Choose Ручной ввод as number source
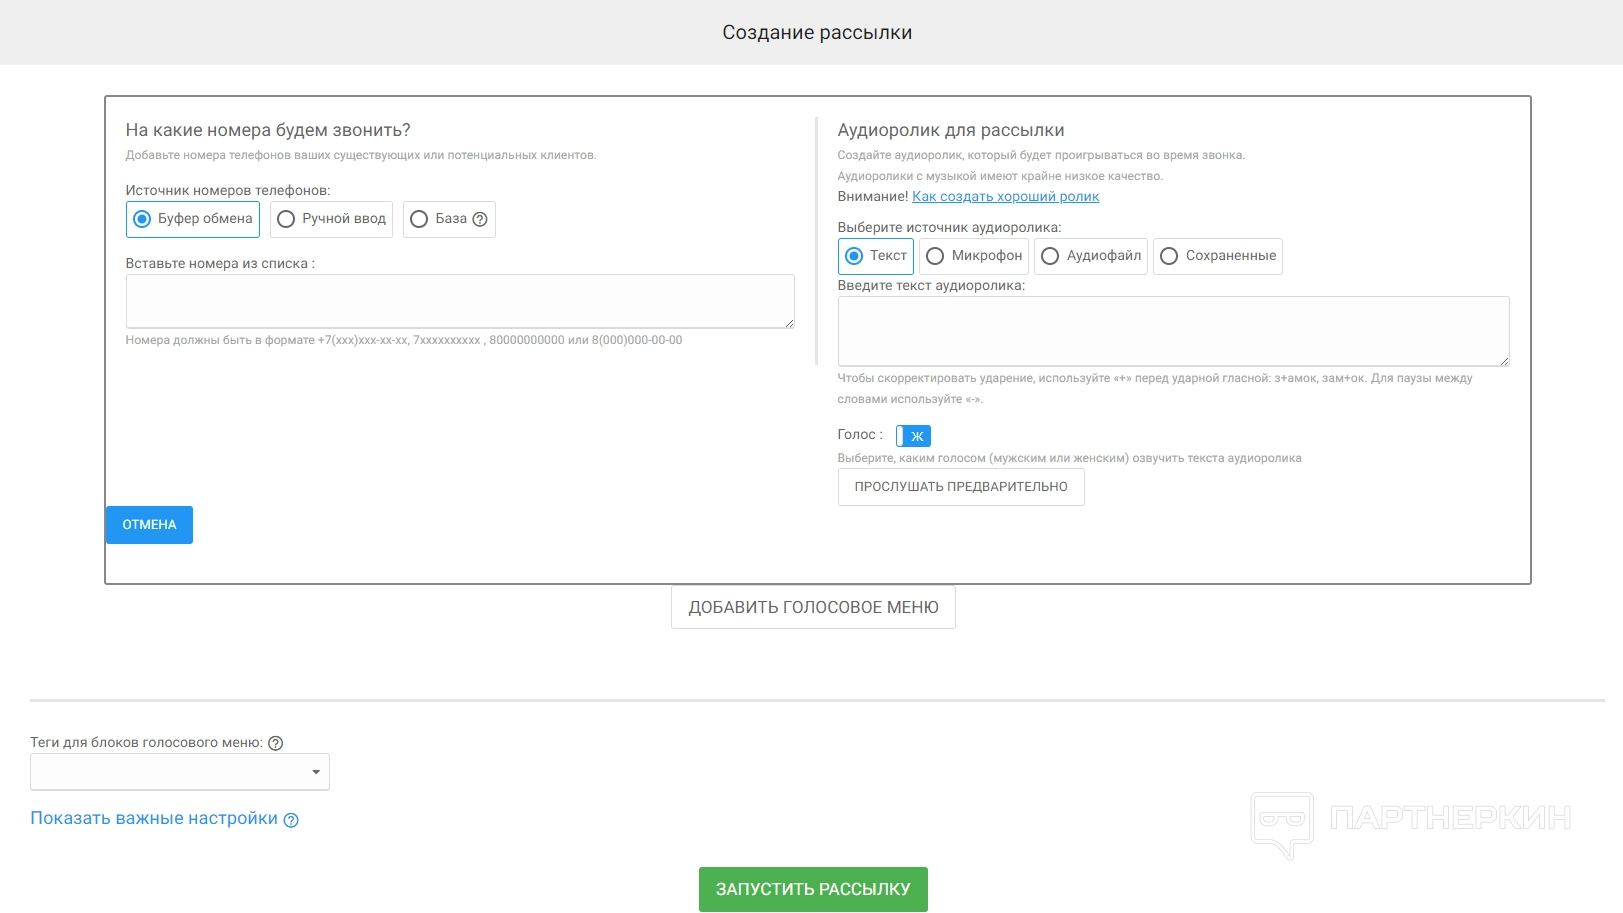The width and height of the screenshot is (1623, 913). pos(286,219)
